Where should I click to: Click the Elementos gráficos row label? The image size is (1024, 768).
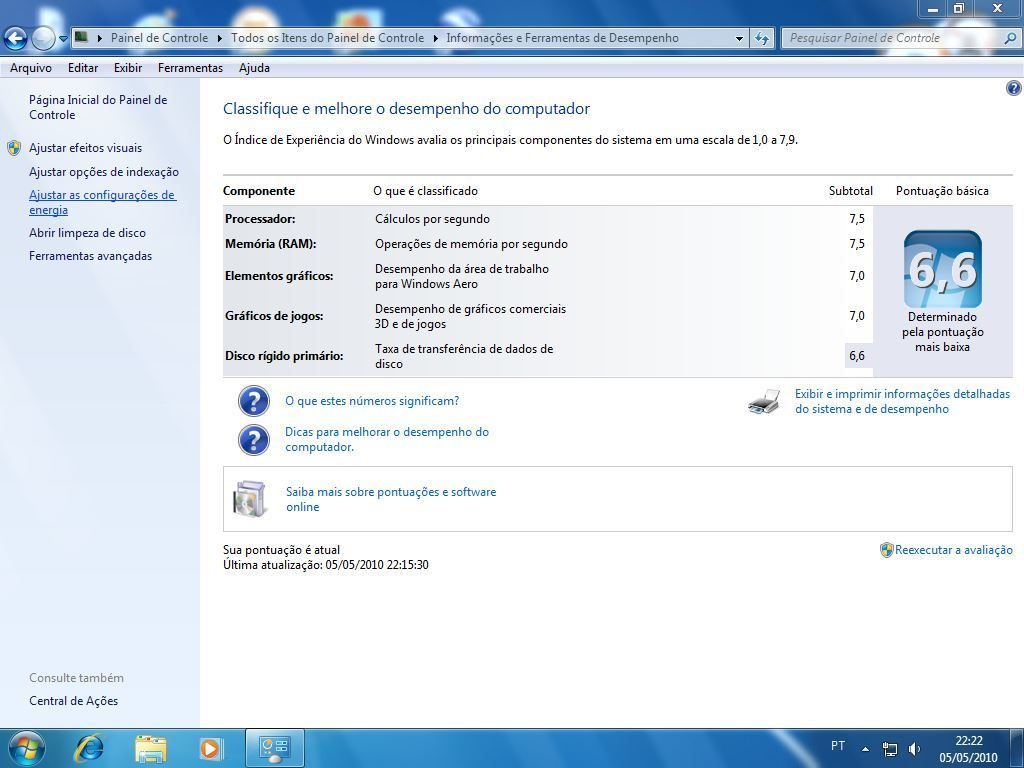(279, 276)
